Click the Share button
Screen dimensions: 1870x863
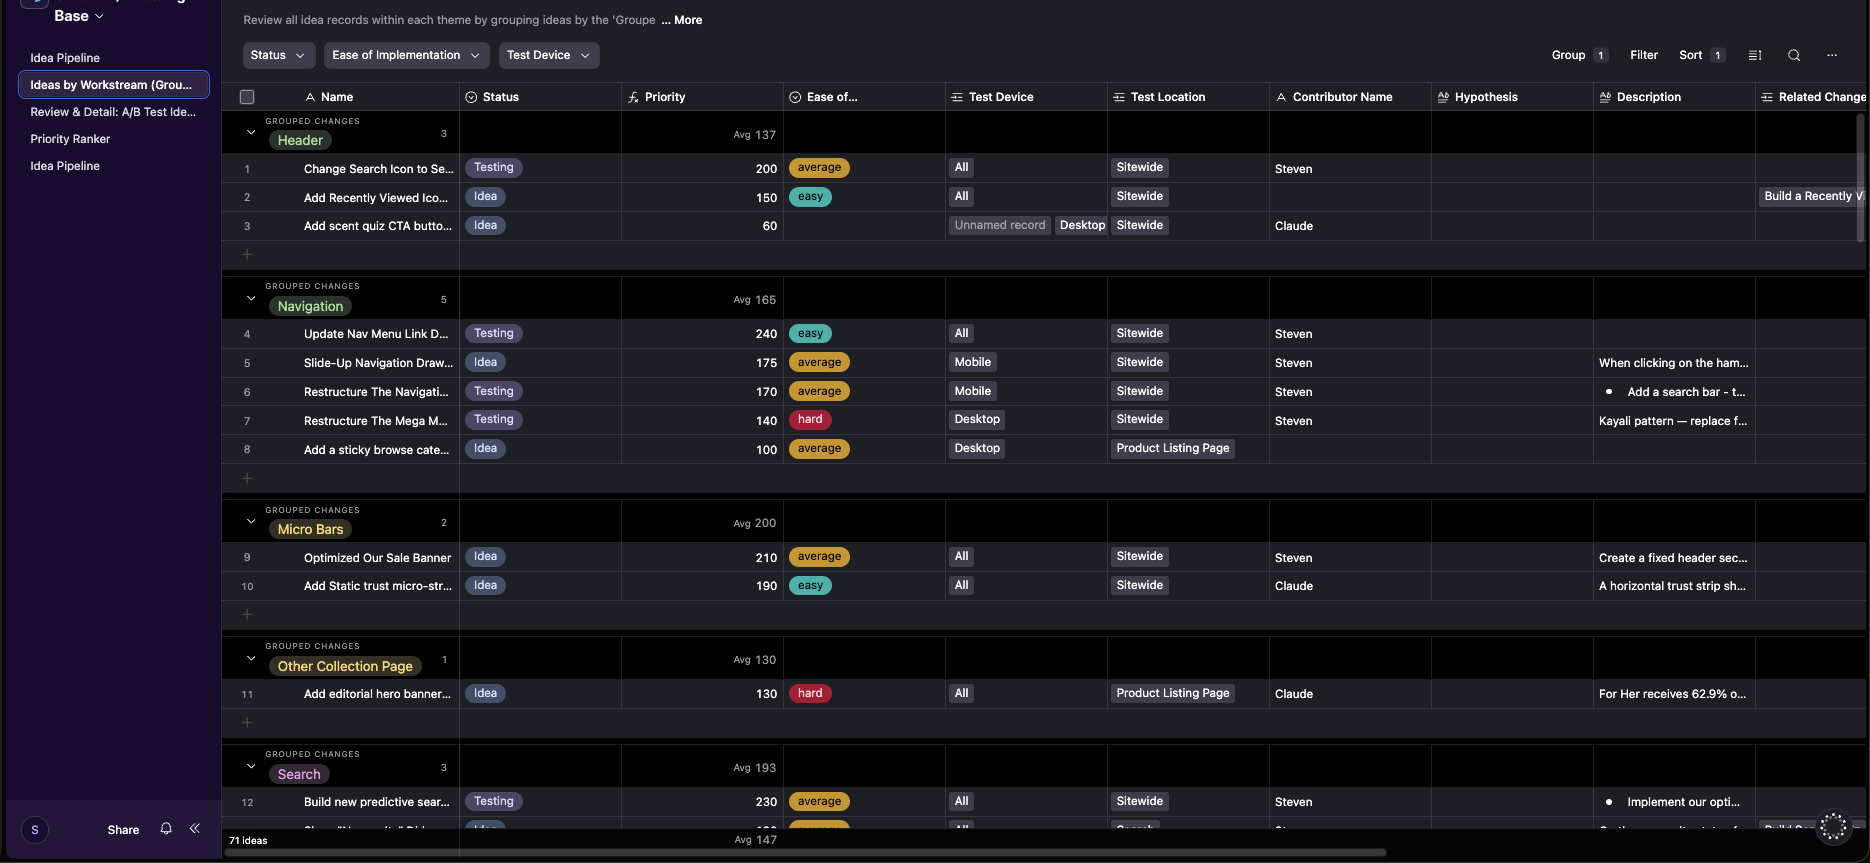coord(123,830)
